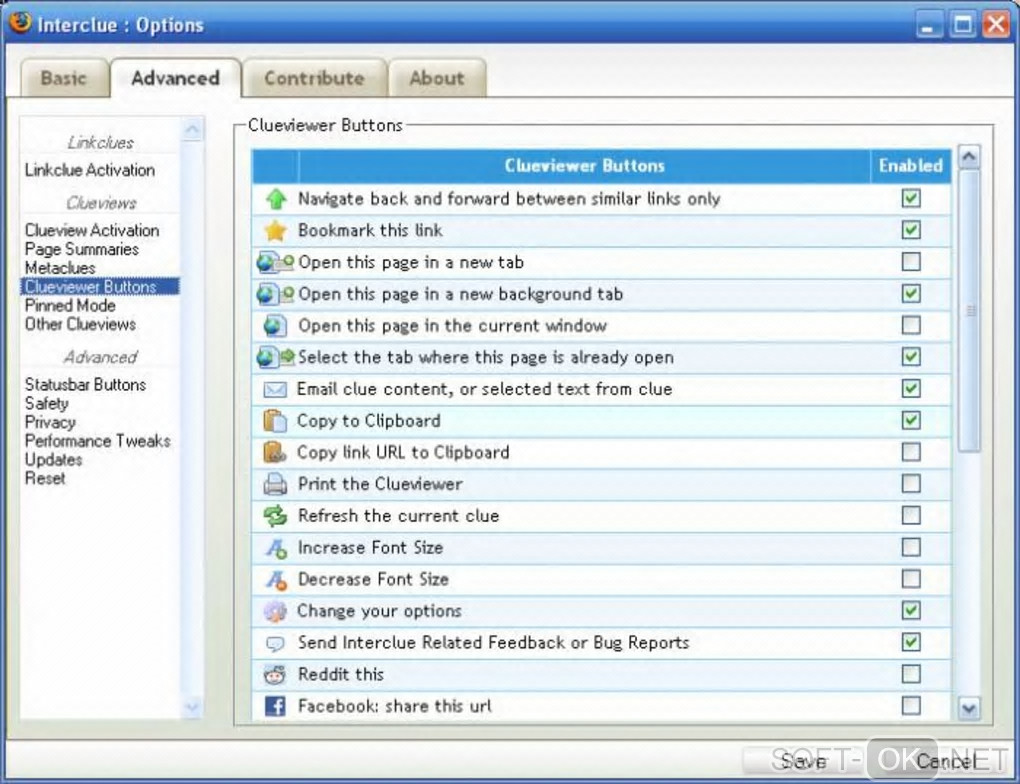
Task: Open Safety settings
Action: point(46,403)
